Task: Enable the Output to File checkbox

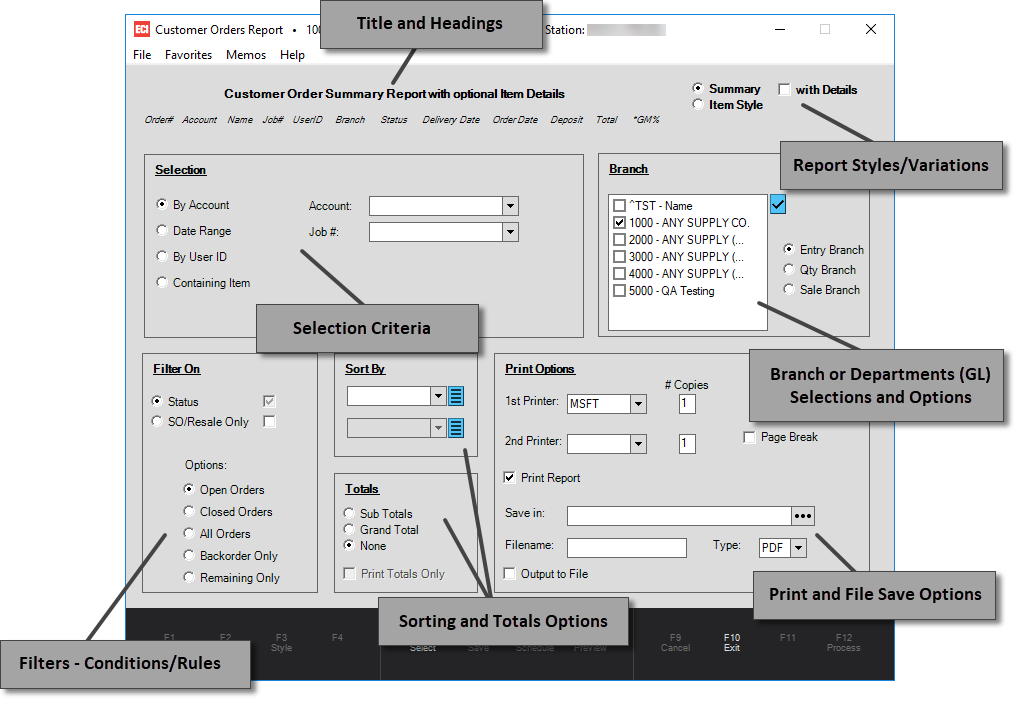Action: pyautogui.click(x=510, y=573)
